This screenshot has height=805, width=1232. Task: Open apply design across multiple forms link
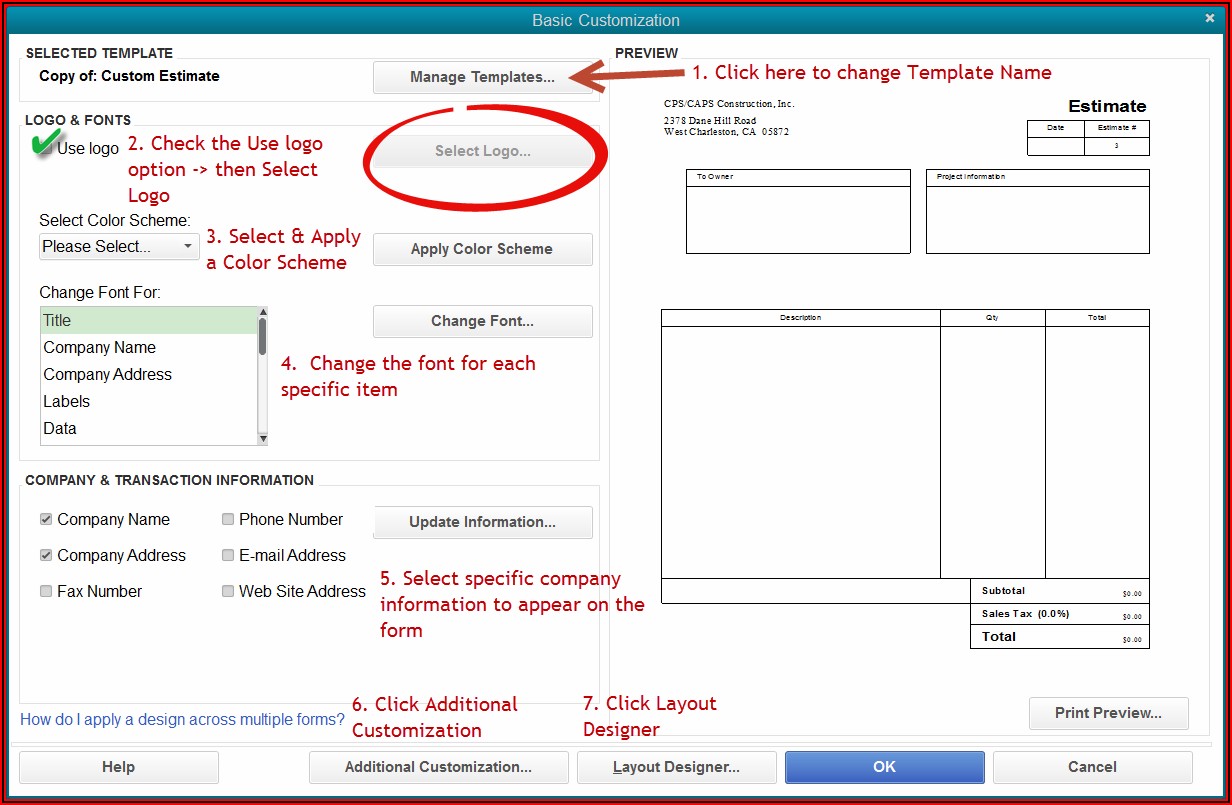(182, 719)
